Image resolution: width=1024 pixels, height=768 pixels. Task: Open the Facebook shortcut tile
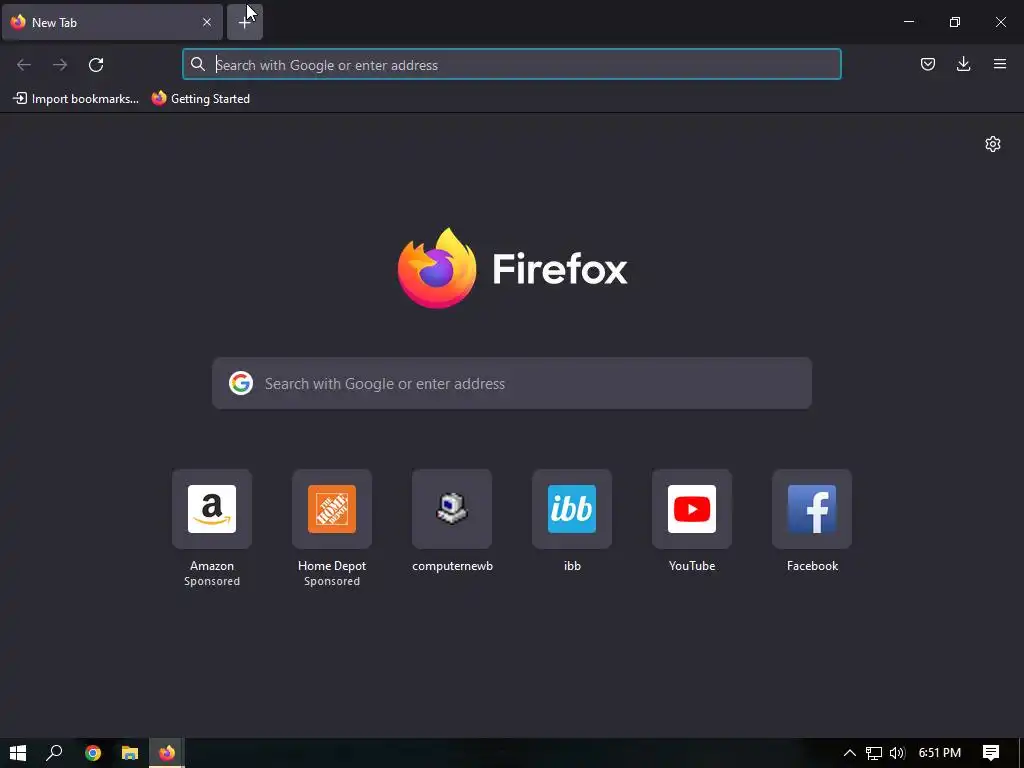click(x=812, y=509)
